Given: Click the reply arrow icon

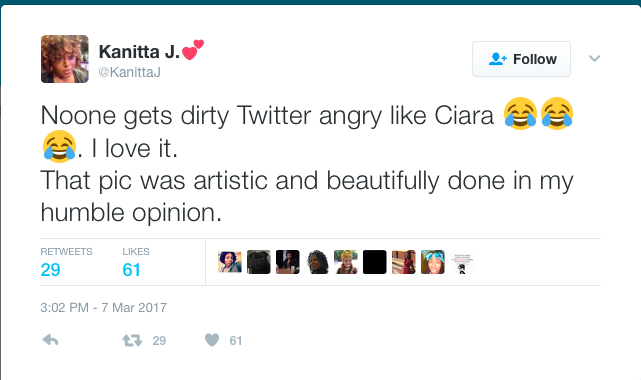Looking at the screenshot, I should (50, 340).
